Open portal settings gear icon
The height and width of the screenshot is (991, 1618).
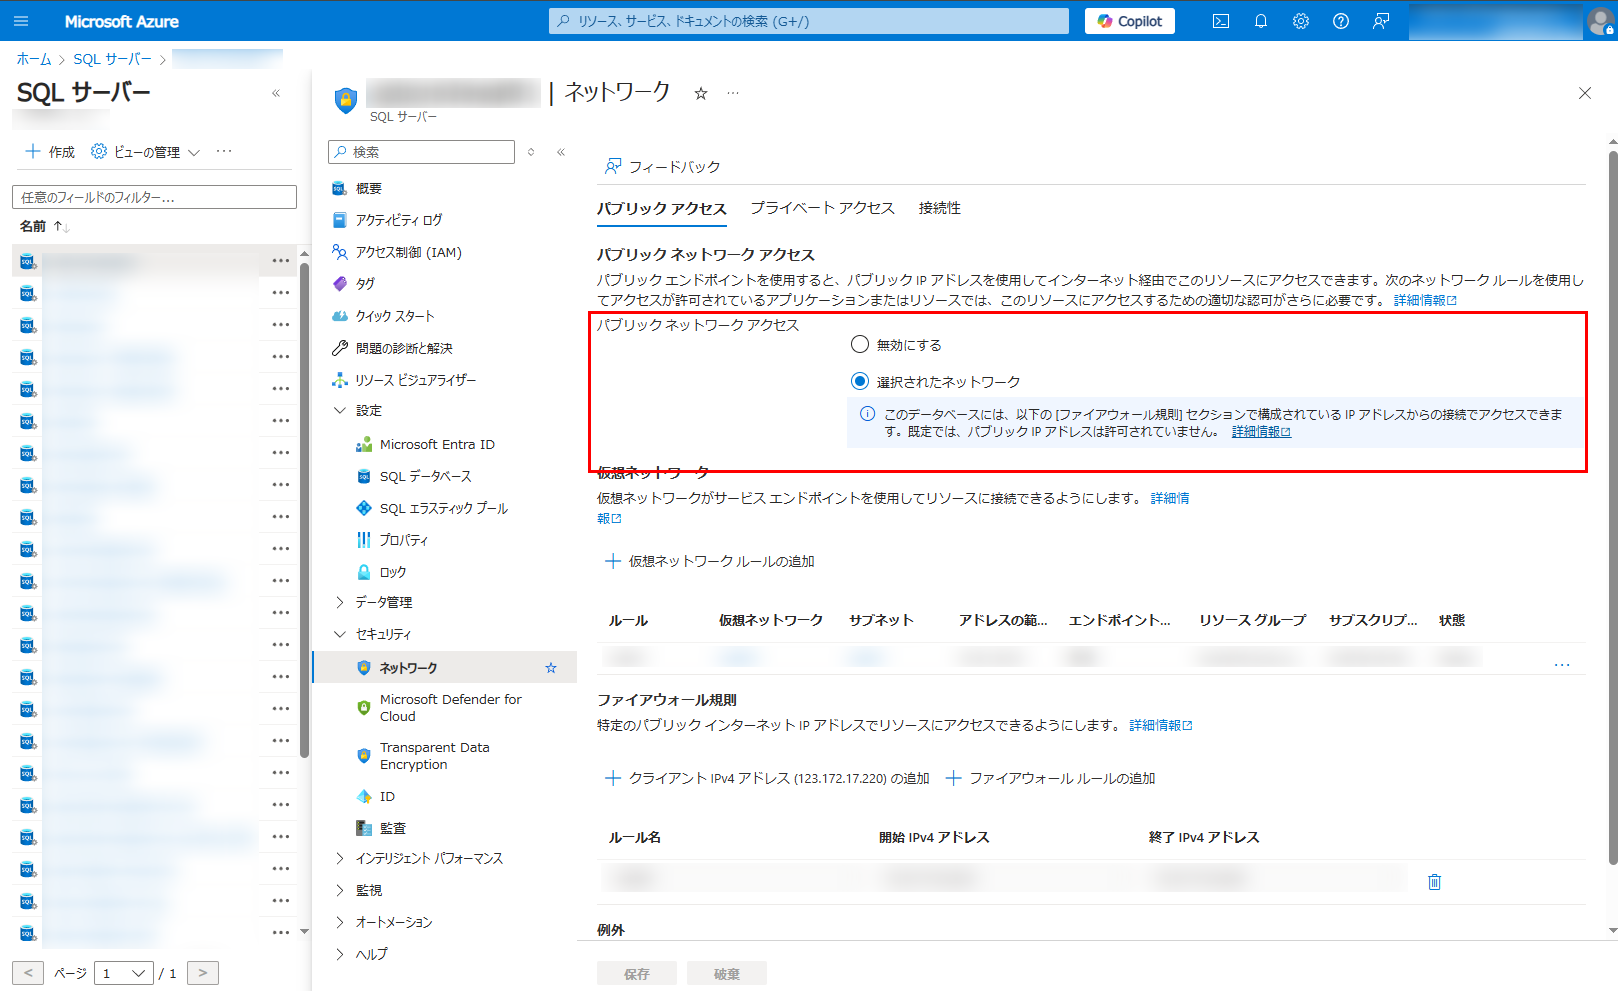click(1301, 21)
